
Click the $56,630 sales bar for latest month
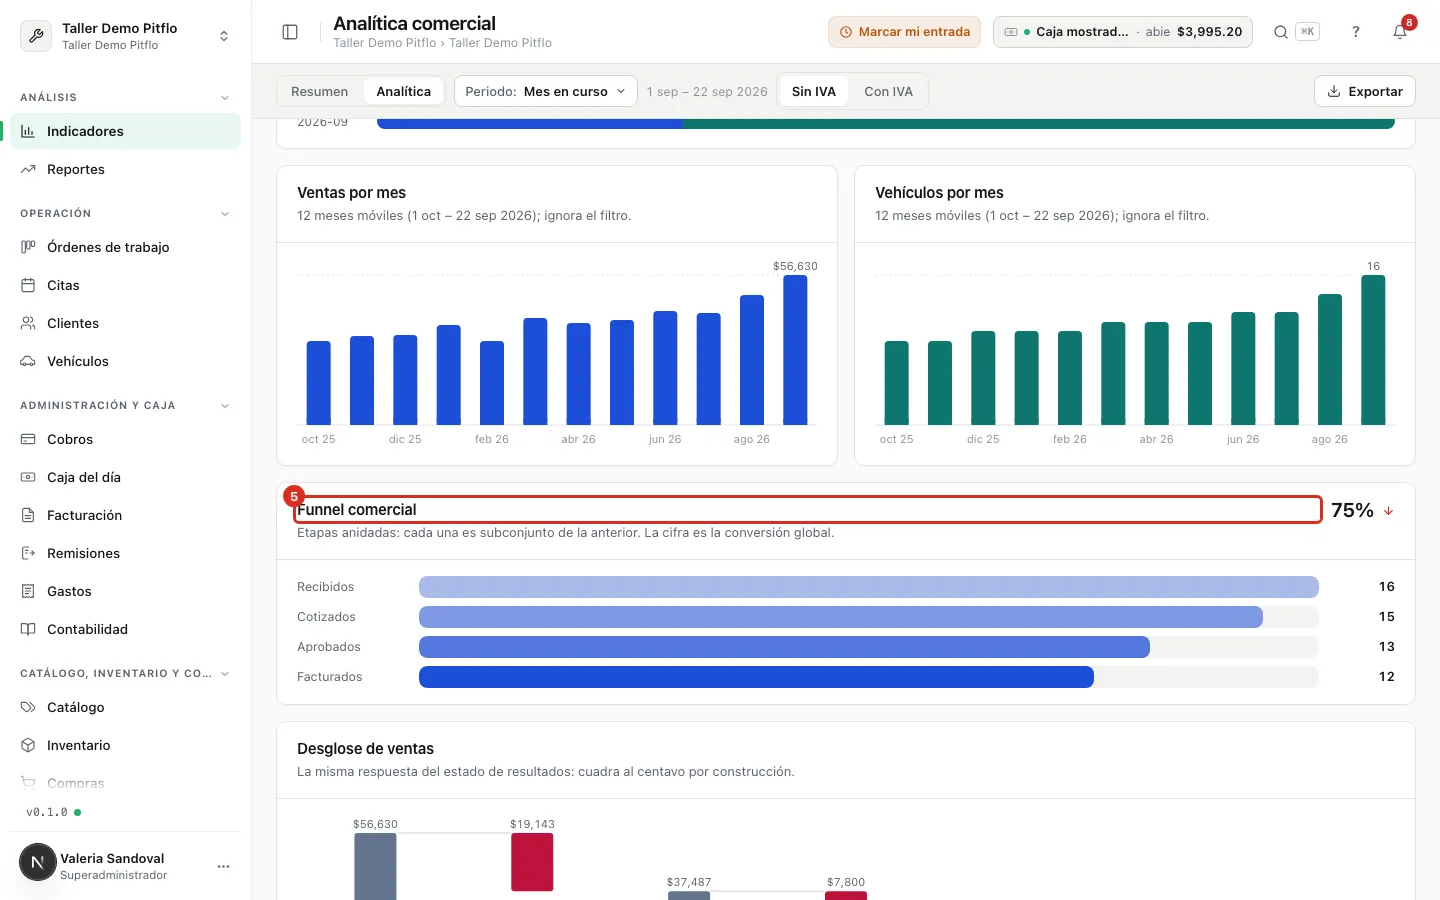tap(795, 350)
